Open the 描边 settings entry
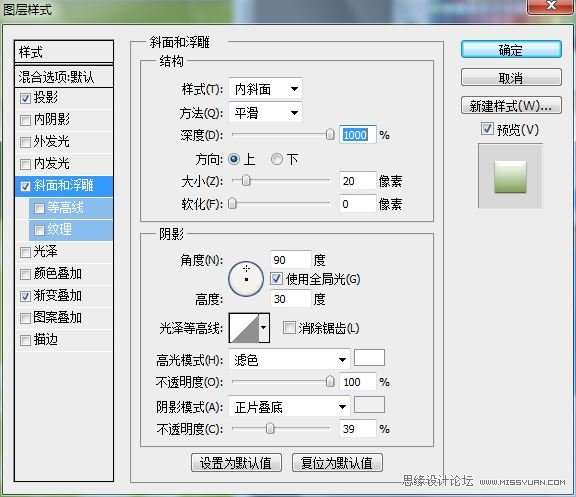The image size is (576, 497). (46, 339)
